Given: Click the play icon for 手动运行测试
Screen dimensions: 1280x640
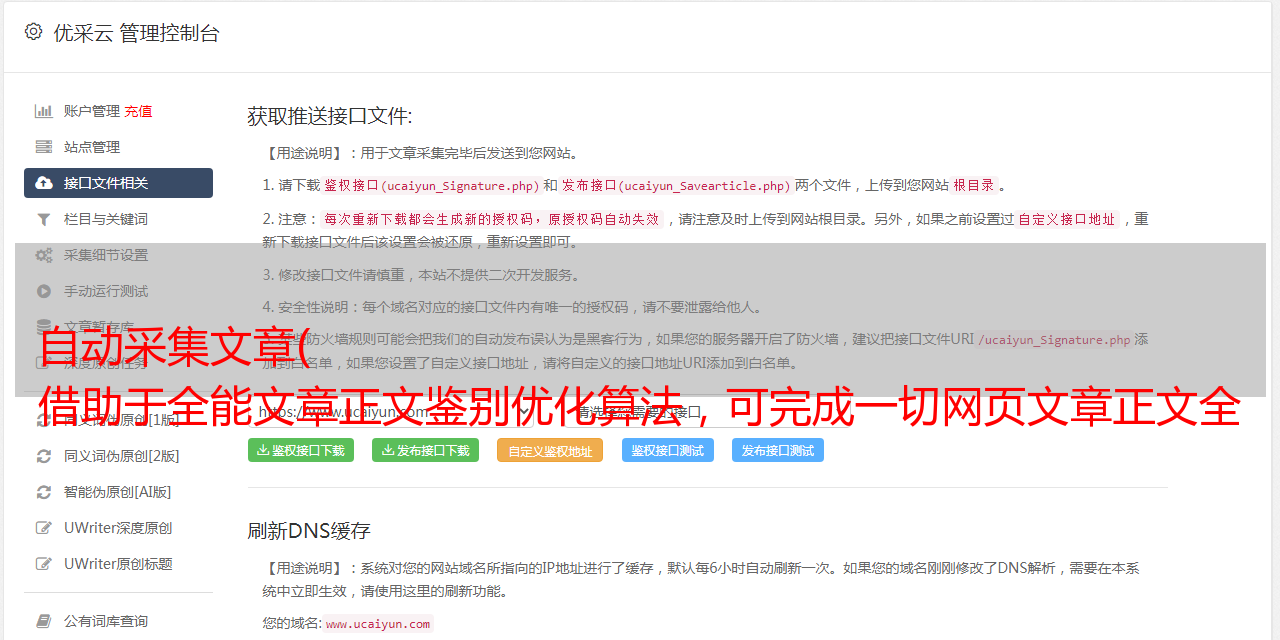Looking at the screenshot, I should pos(44,291).
